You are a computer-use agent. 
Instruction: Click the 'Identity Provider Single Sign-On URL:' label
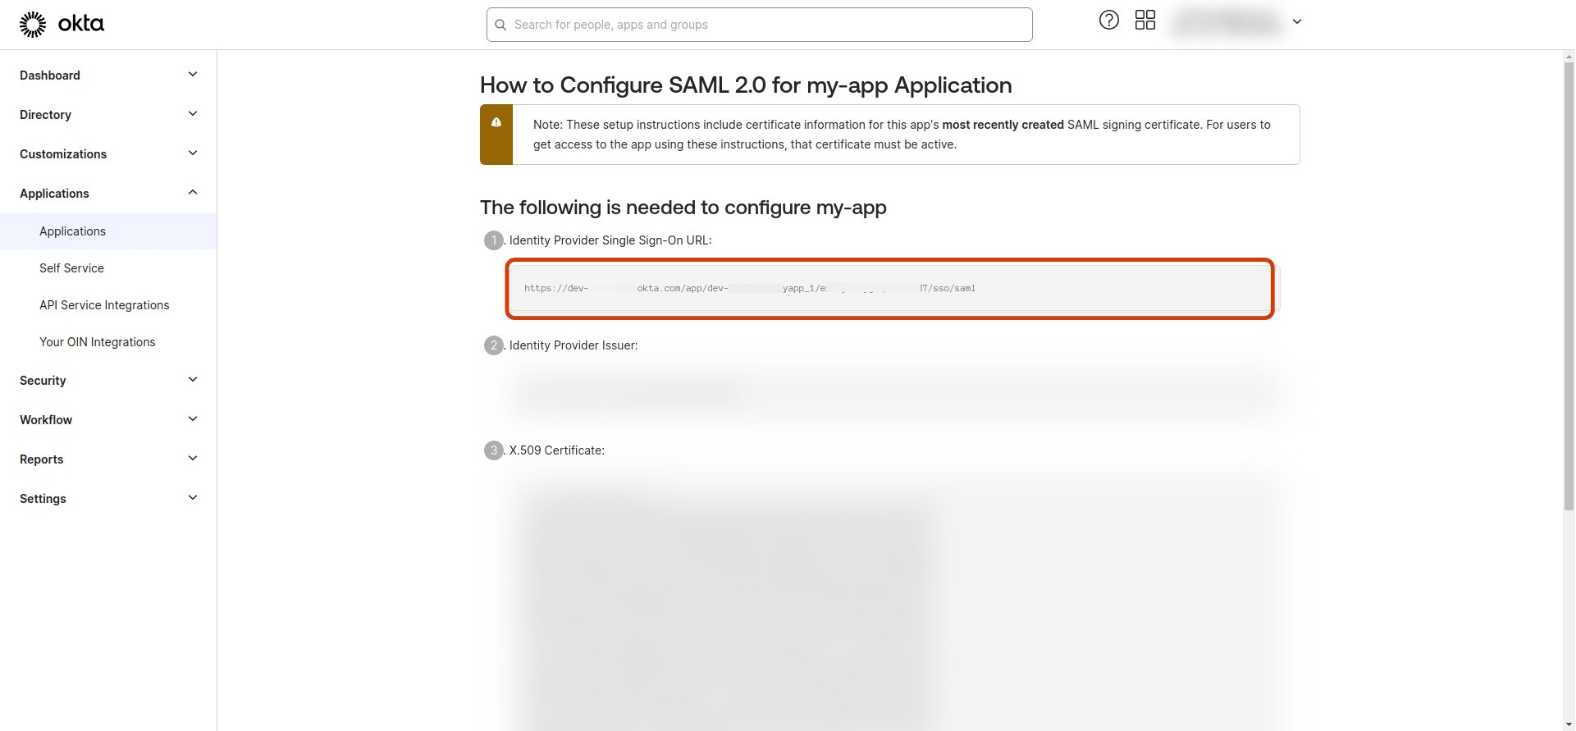click(x=610, y=241)
